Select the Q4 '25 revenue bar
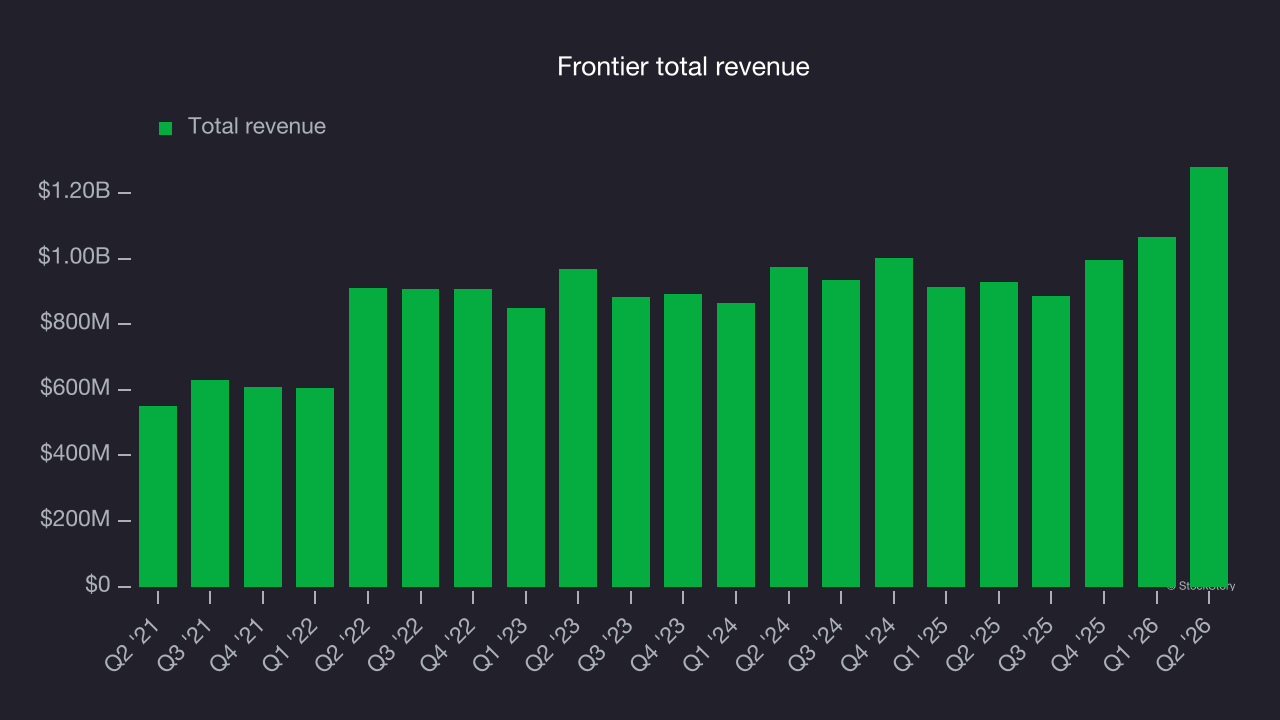Viewport: 1280px width, 720px height. (x=1104, y=423)
